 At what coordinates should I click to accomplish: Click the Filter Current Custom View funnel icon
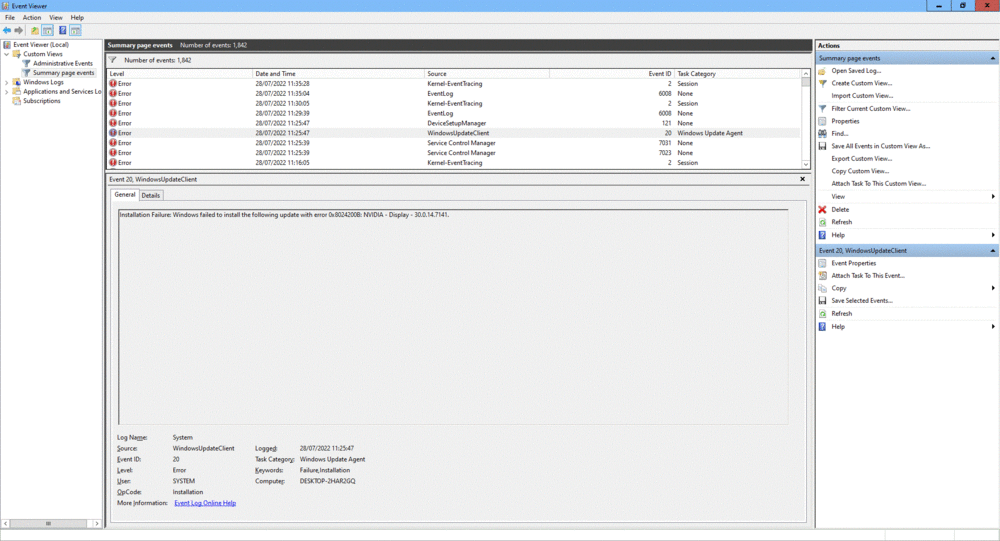pyautogui.click(x=823, y=108)
